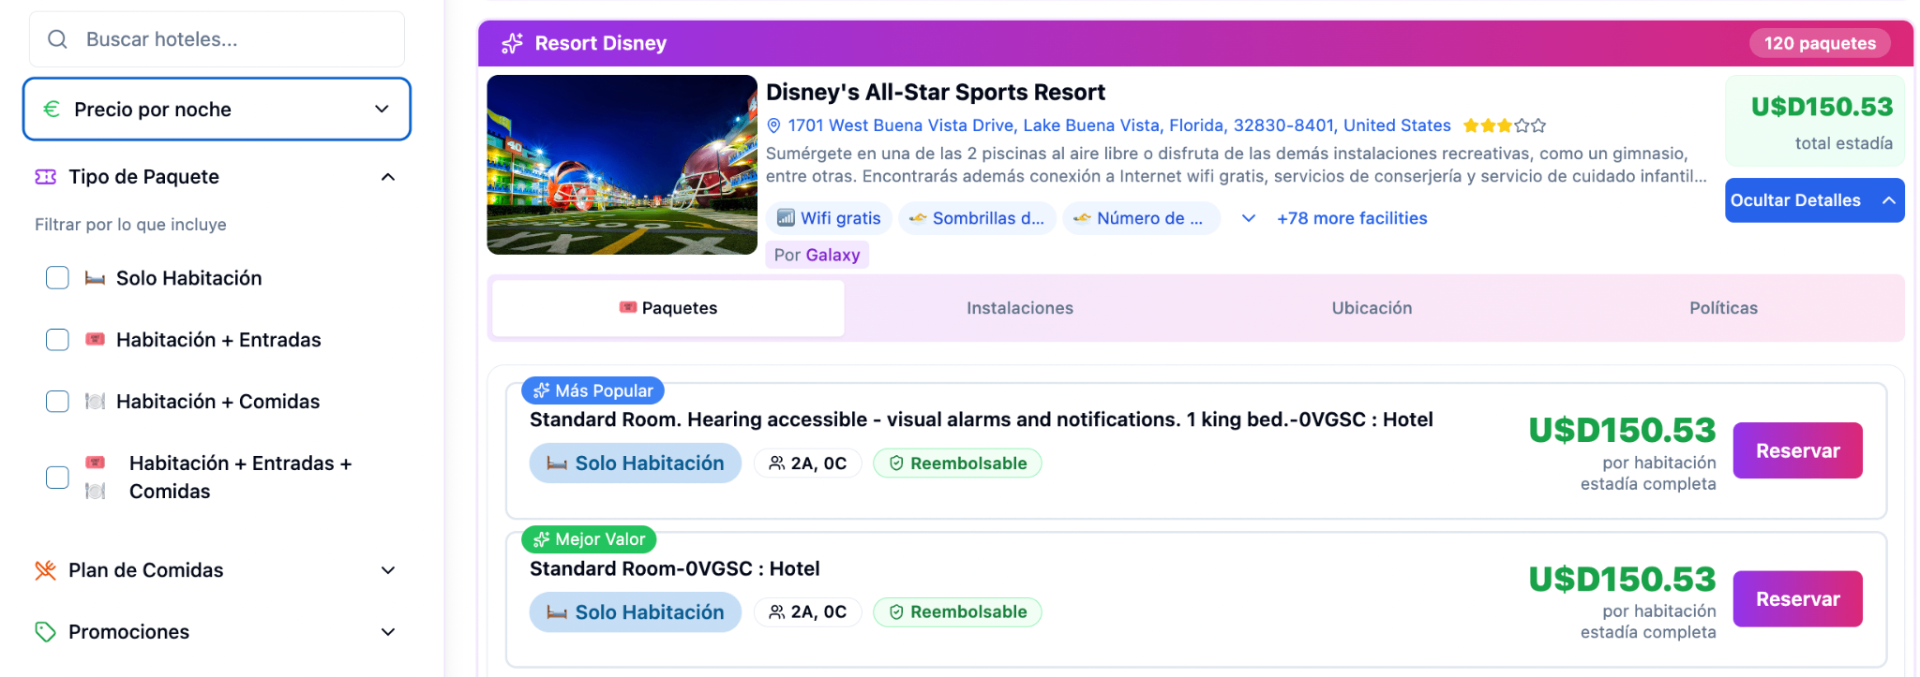Click the Buscar hoteles search field

click(x=217, y=39)
